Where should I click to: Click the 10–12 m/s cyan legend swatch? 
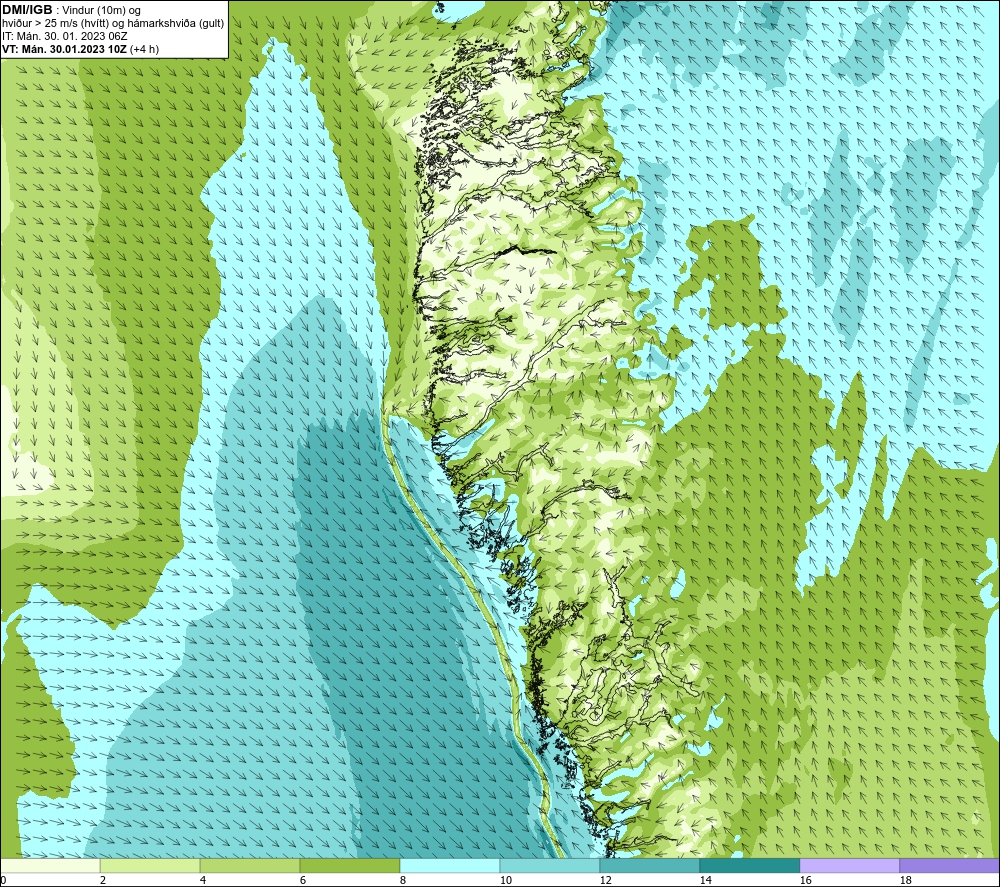[550, 865]
